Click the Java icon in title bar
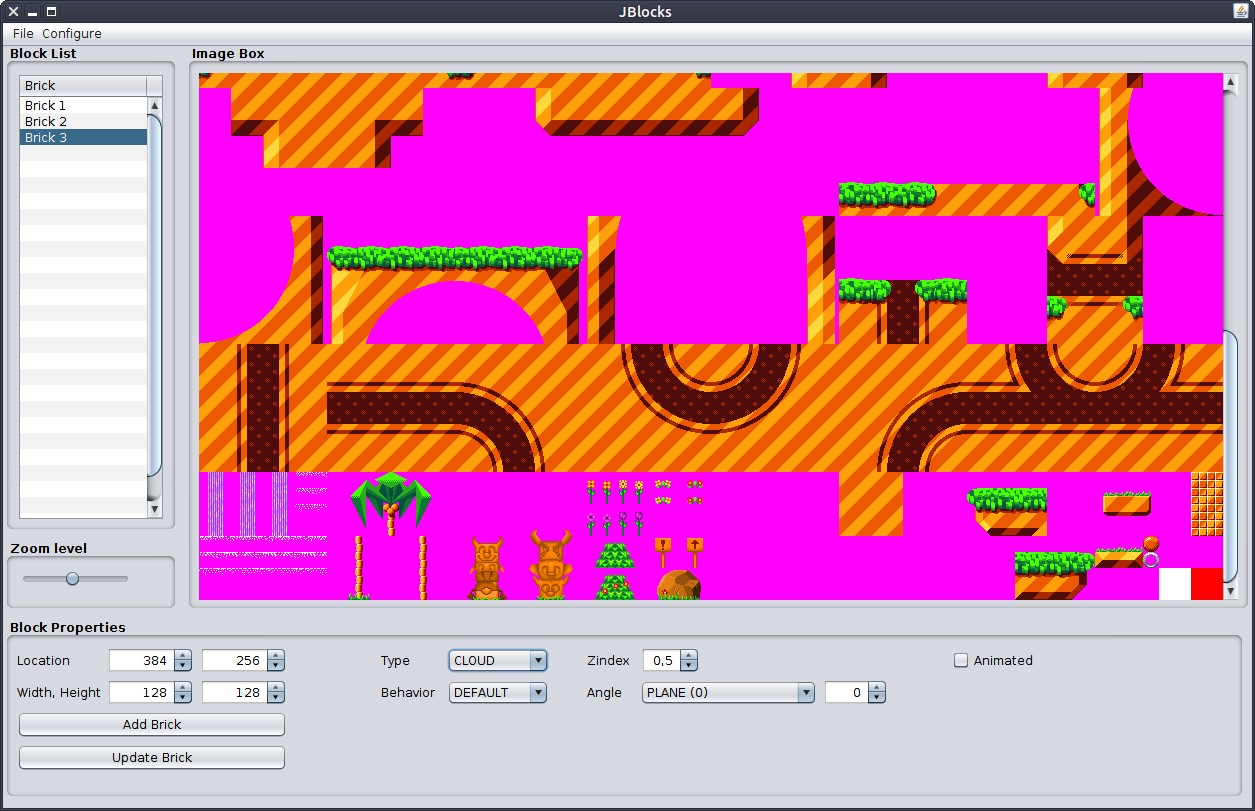 click(1240, 11)
